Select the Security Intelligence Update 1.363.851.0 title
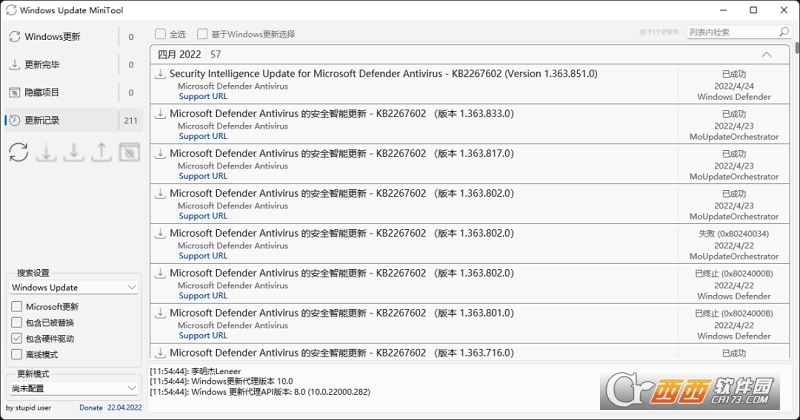800x420 pixels. tap(383, 73)
